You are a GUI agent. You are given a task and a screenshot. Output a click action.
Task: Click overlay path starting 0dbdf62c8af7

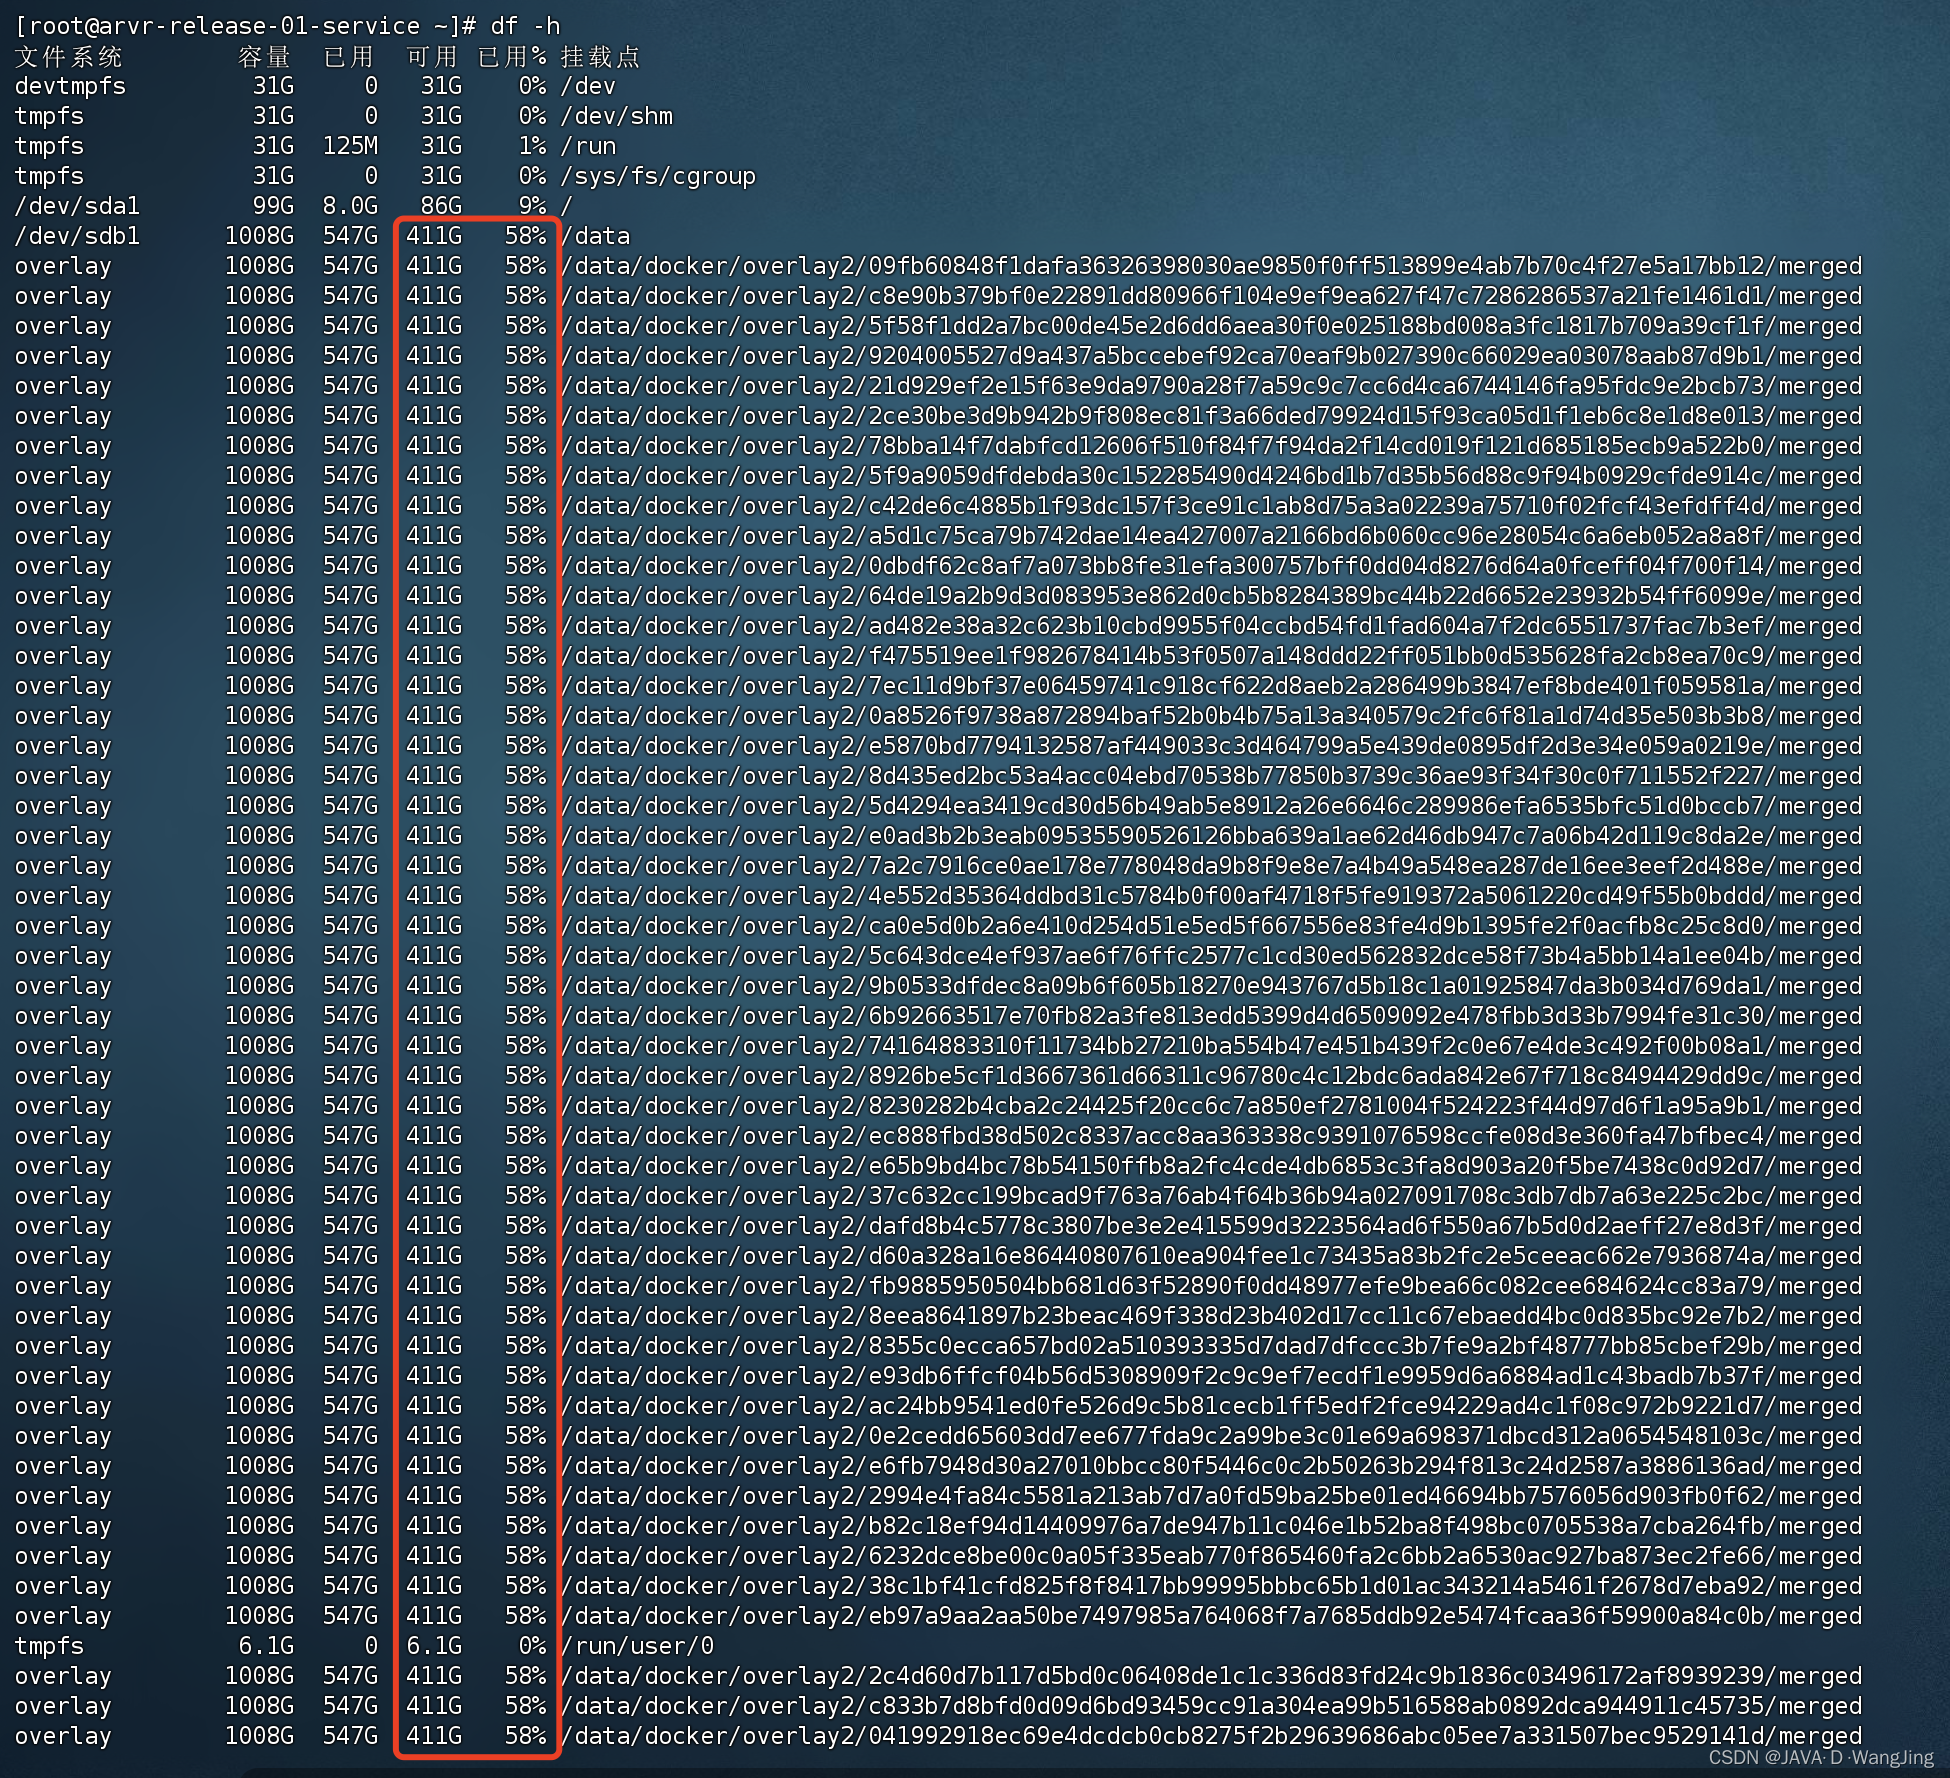coord(1212,566)
